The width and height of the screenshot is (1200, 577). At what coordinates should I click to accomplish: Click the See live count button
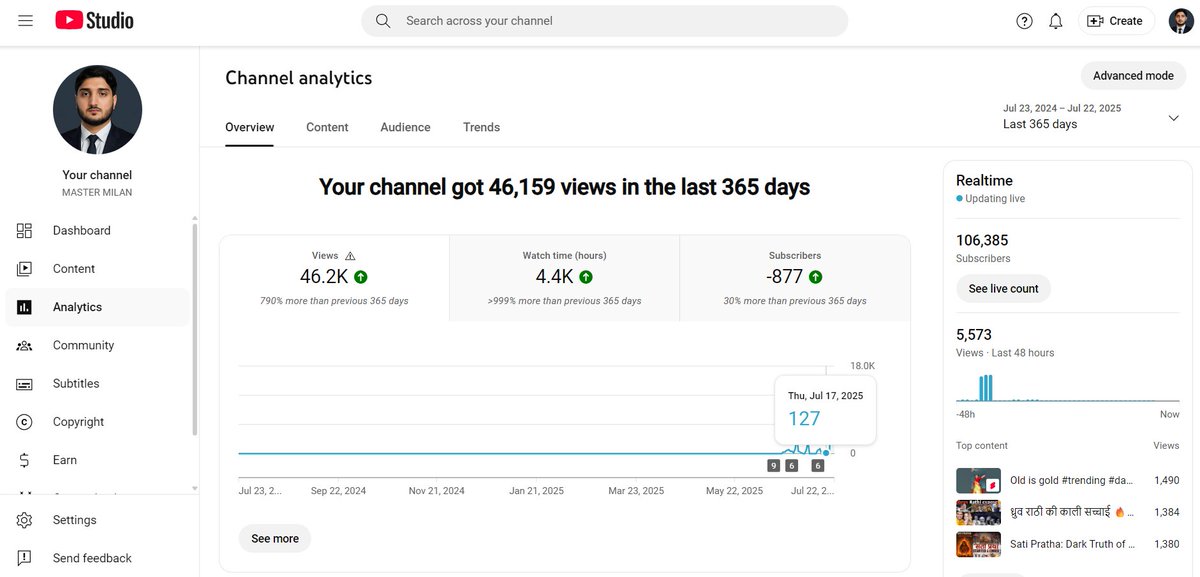pyautogui.click(x=1003, y=288)
